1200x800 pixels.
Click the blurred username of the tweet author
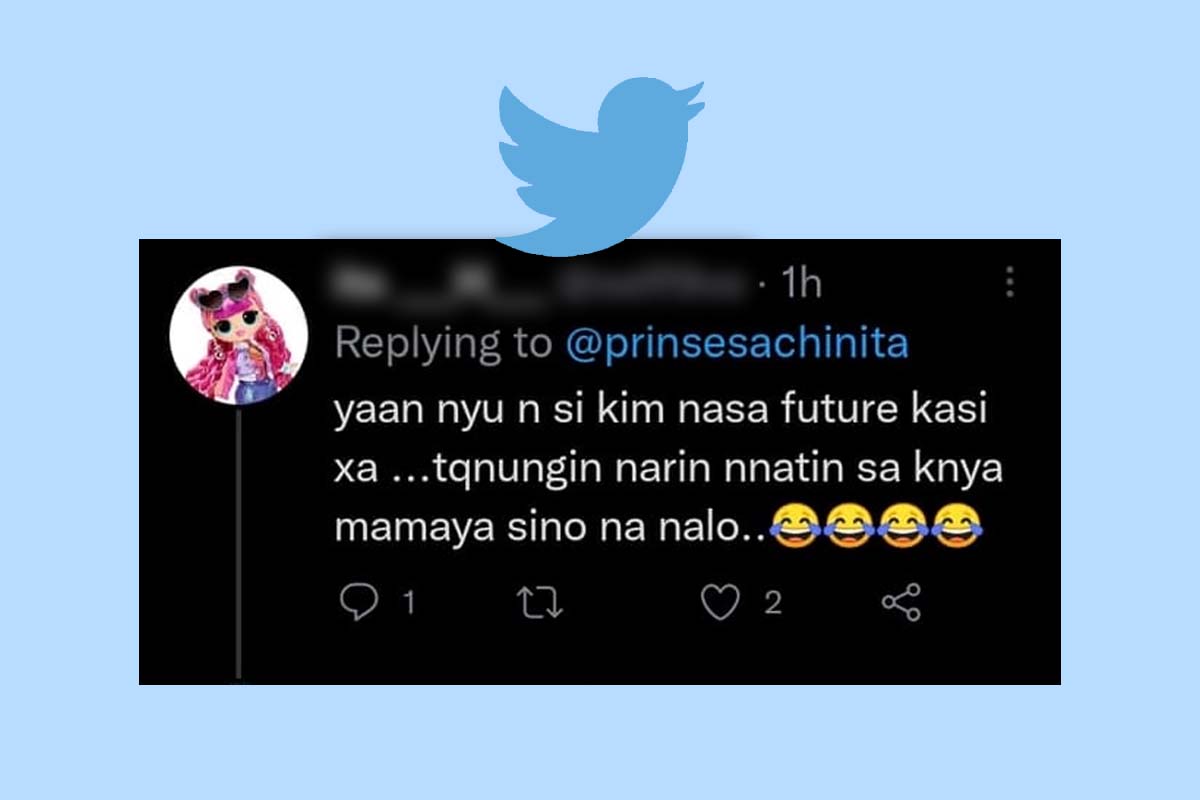pyautogui.click(x=542, y=284)
